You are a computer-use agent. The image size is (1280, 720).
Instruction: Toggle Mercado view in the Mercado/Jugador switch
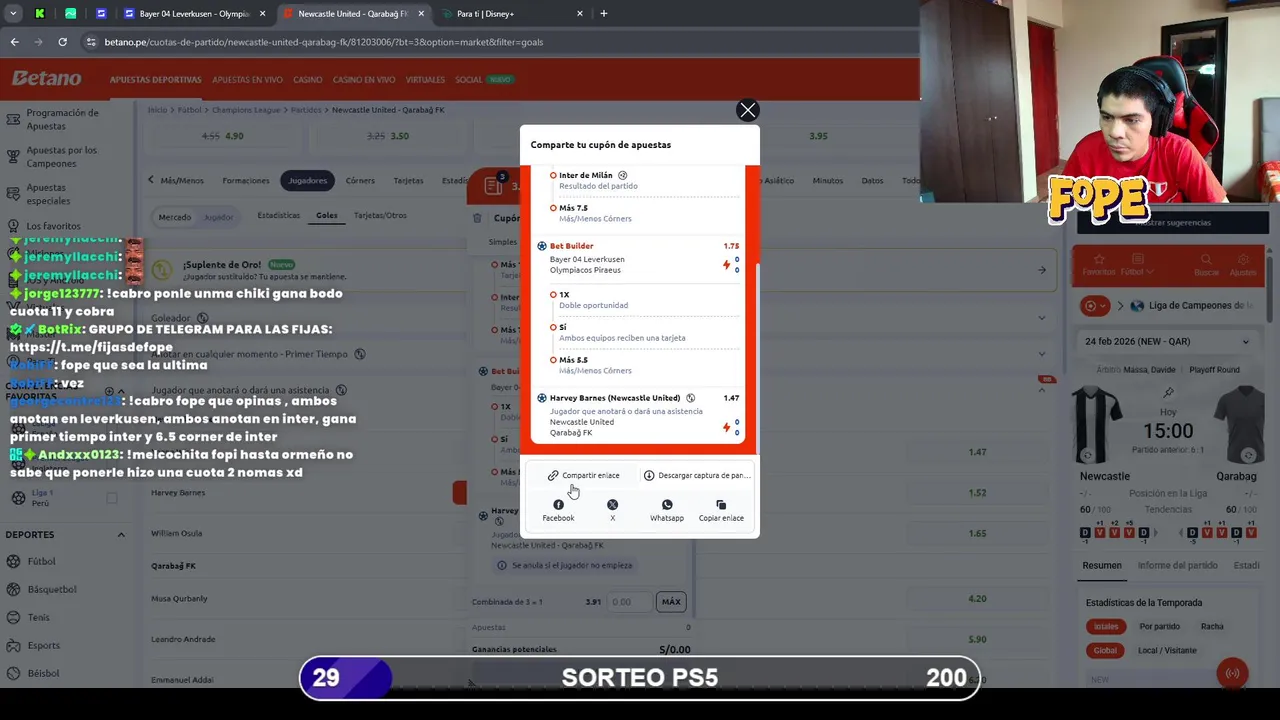pos(174,217)
